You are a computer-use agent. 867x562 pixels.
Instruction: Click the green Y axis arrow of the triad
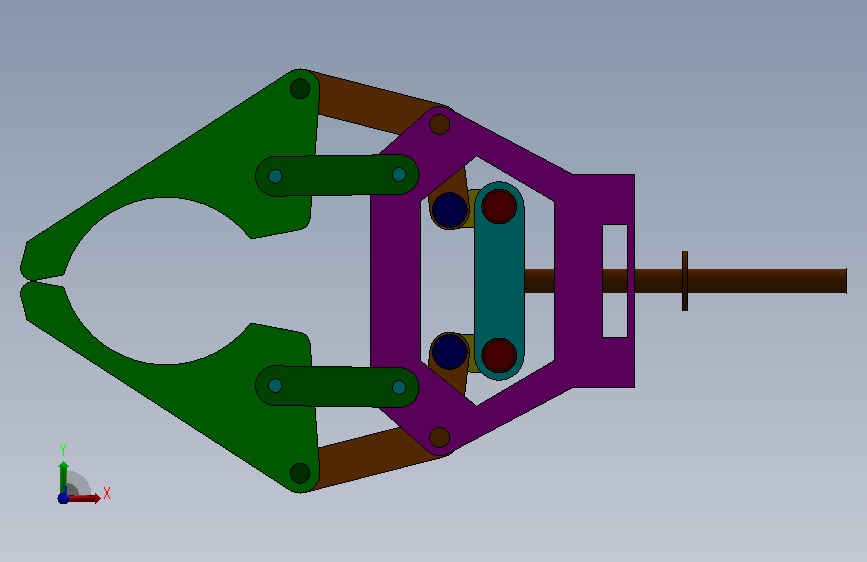(x=64, y=476)
